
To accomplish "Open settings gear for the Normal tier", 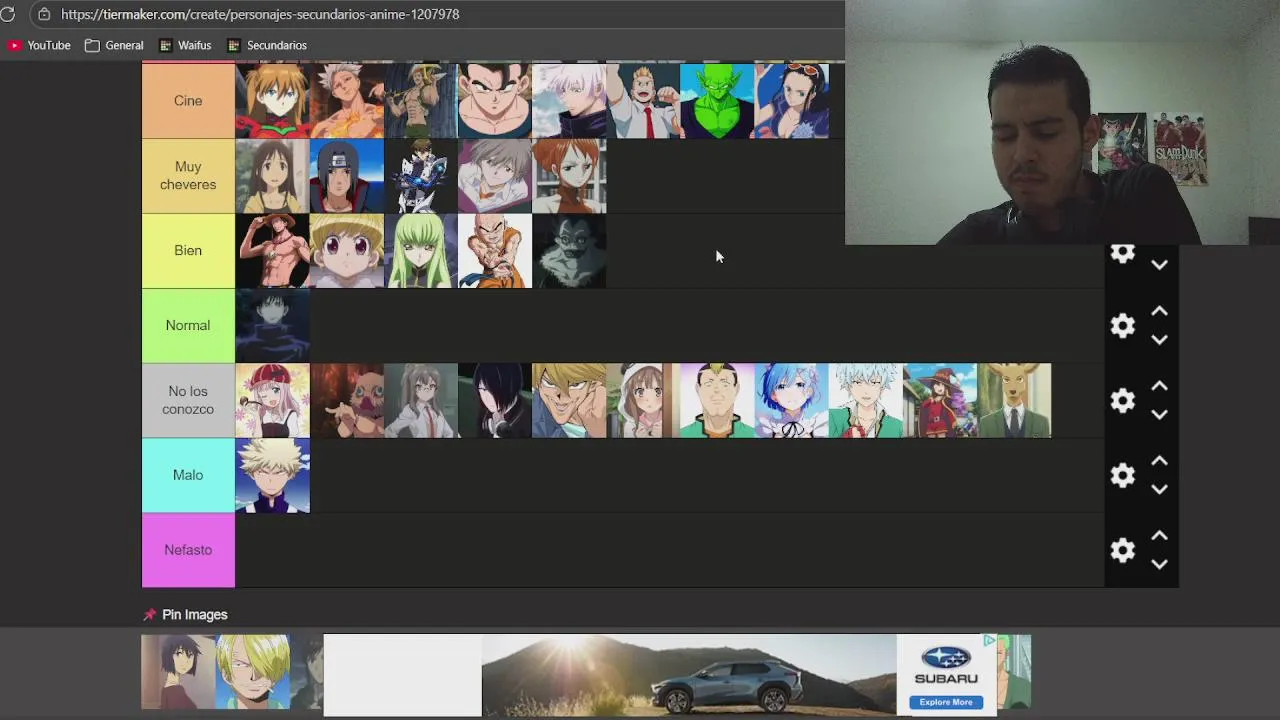I will pyautogui.click(x=1123, y=325).
